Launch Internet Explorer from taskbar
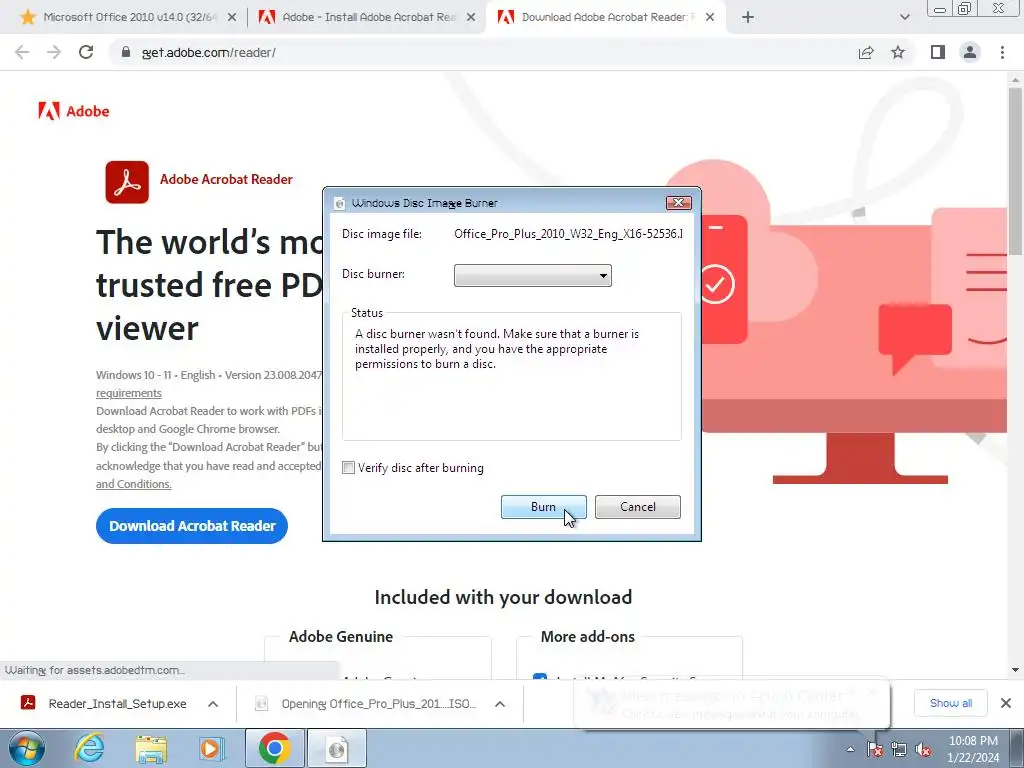This screenshot has width=1024, height=768. coord(89,748)
